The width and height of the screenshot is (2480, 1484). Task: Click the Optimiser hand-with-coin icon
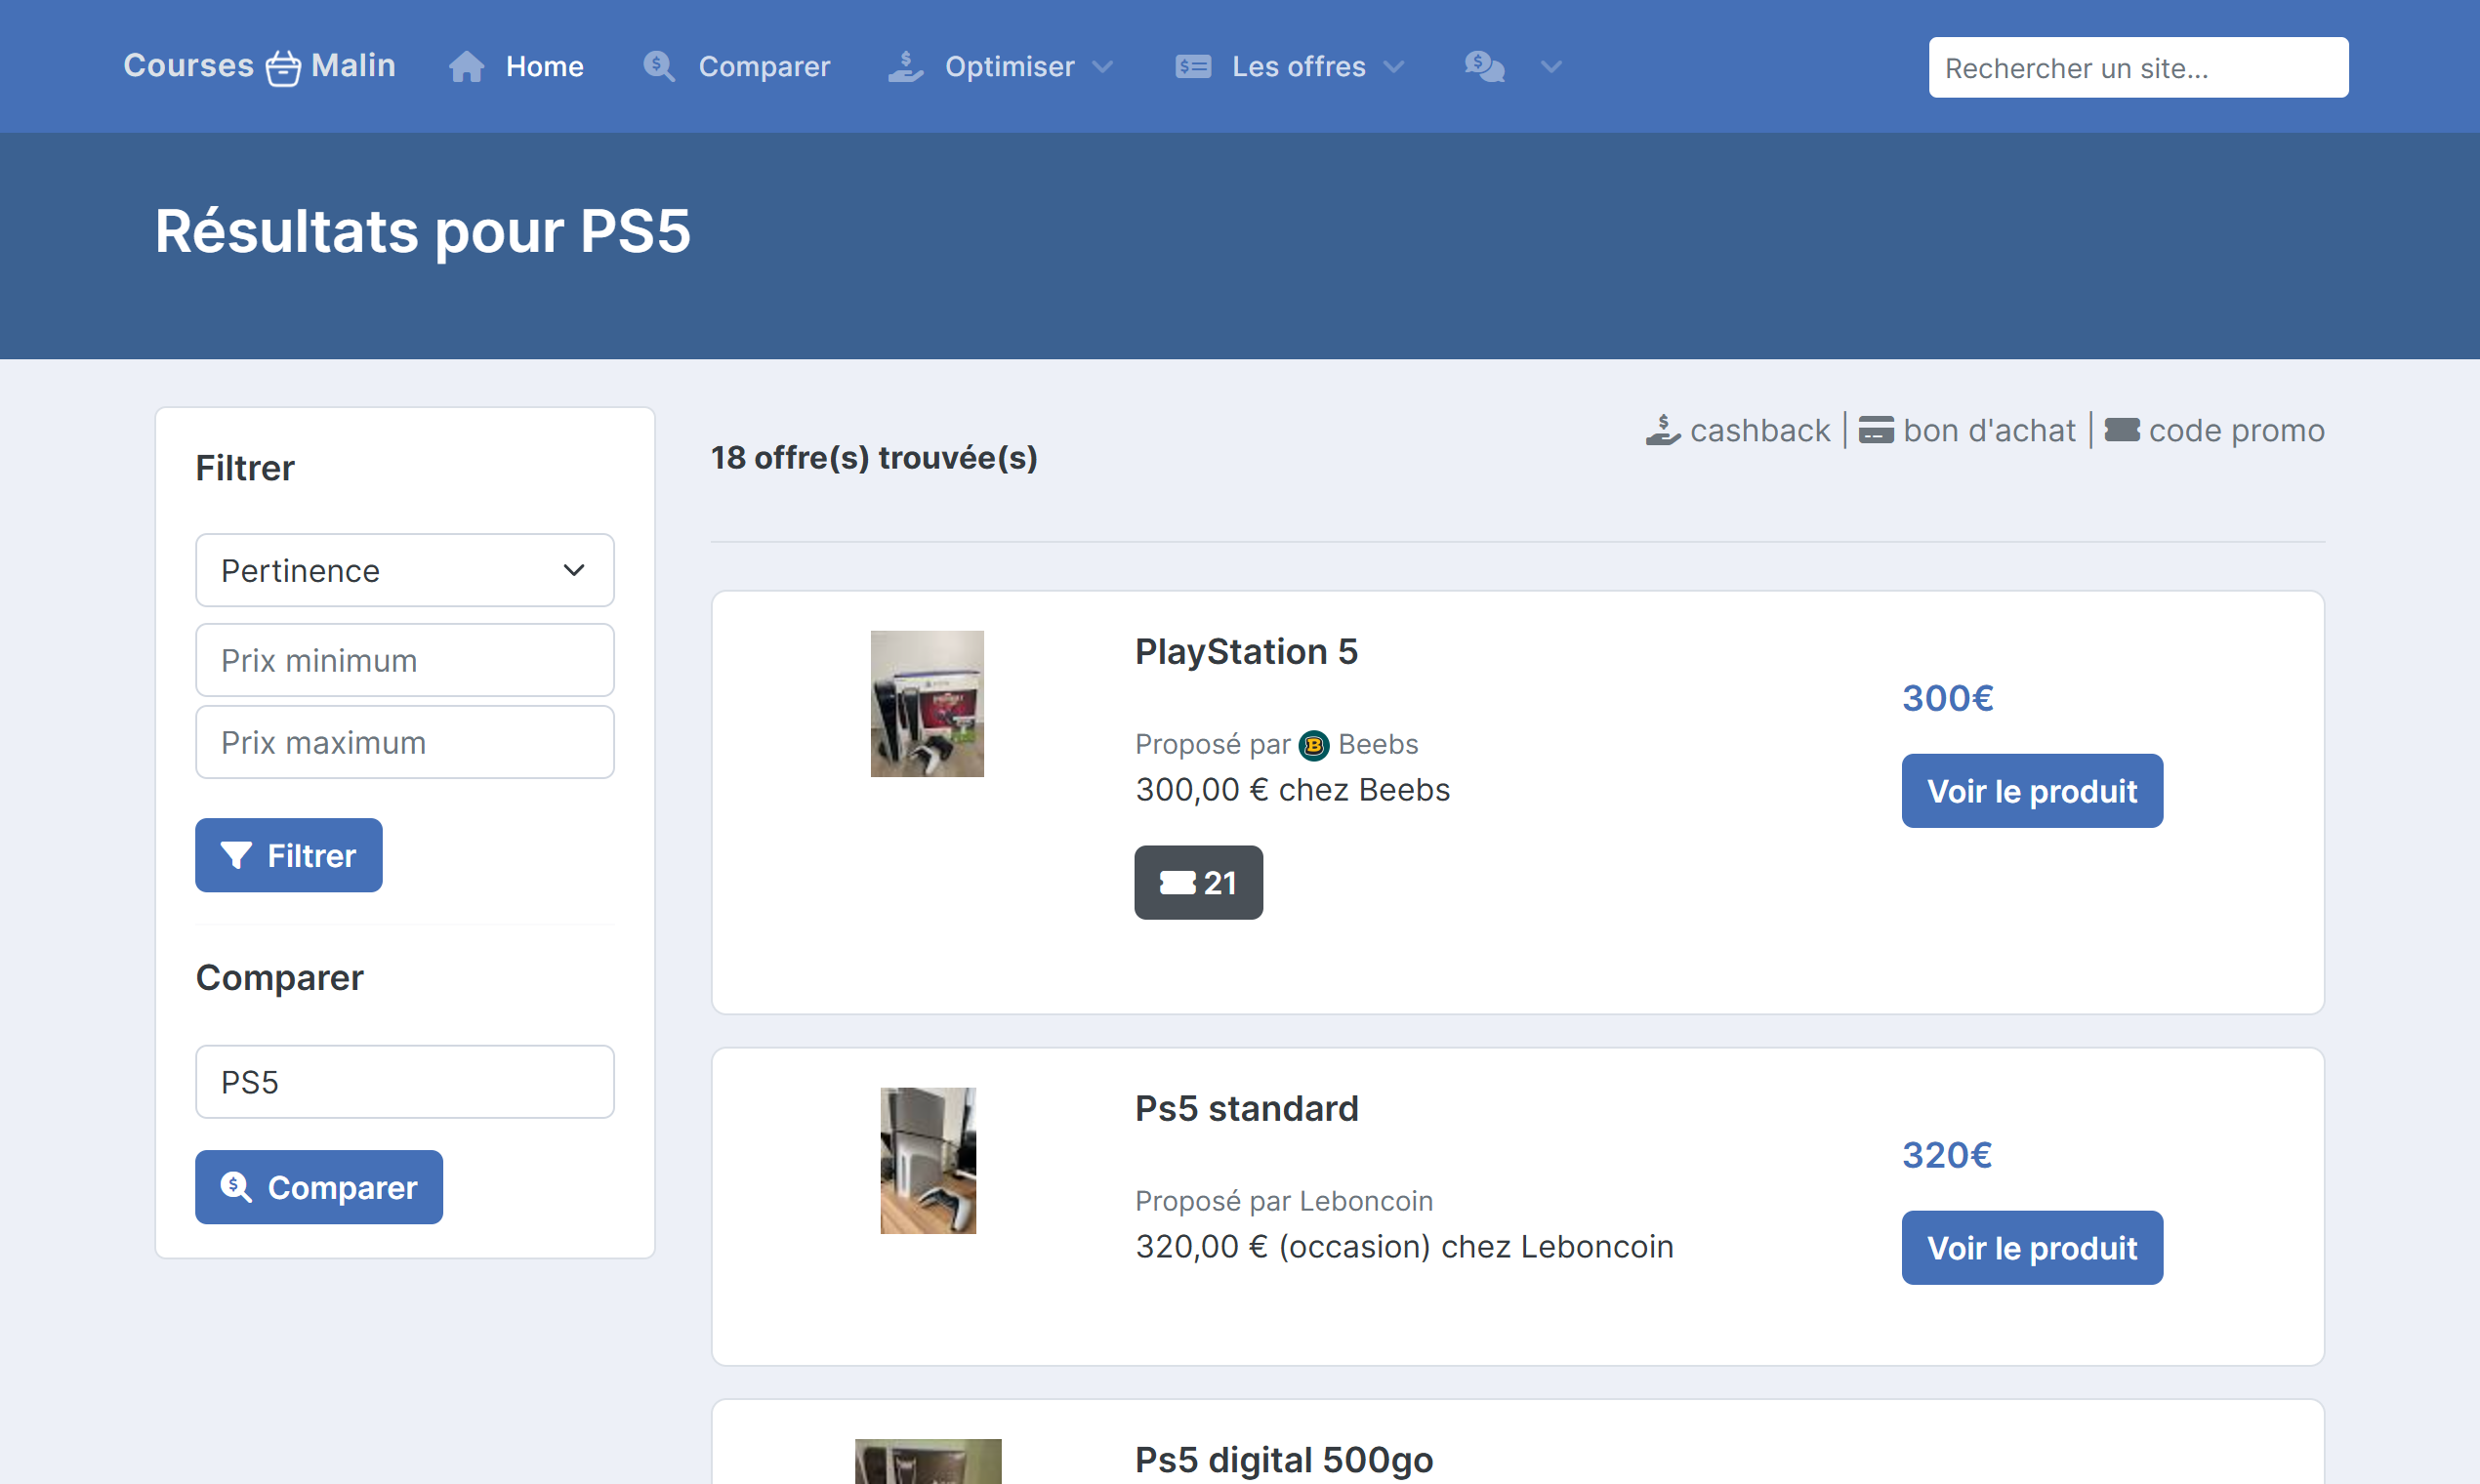point(905,67)
